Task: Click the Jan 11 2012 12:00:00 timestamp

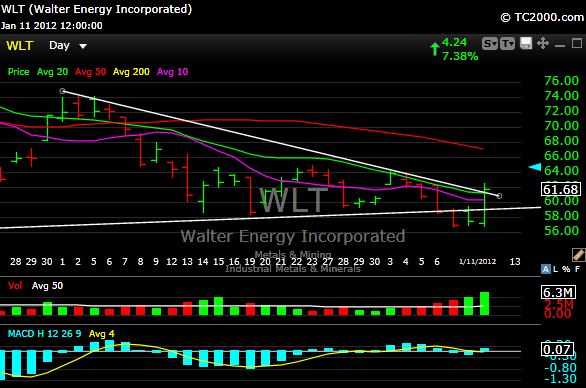Action: [52, 26]
